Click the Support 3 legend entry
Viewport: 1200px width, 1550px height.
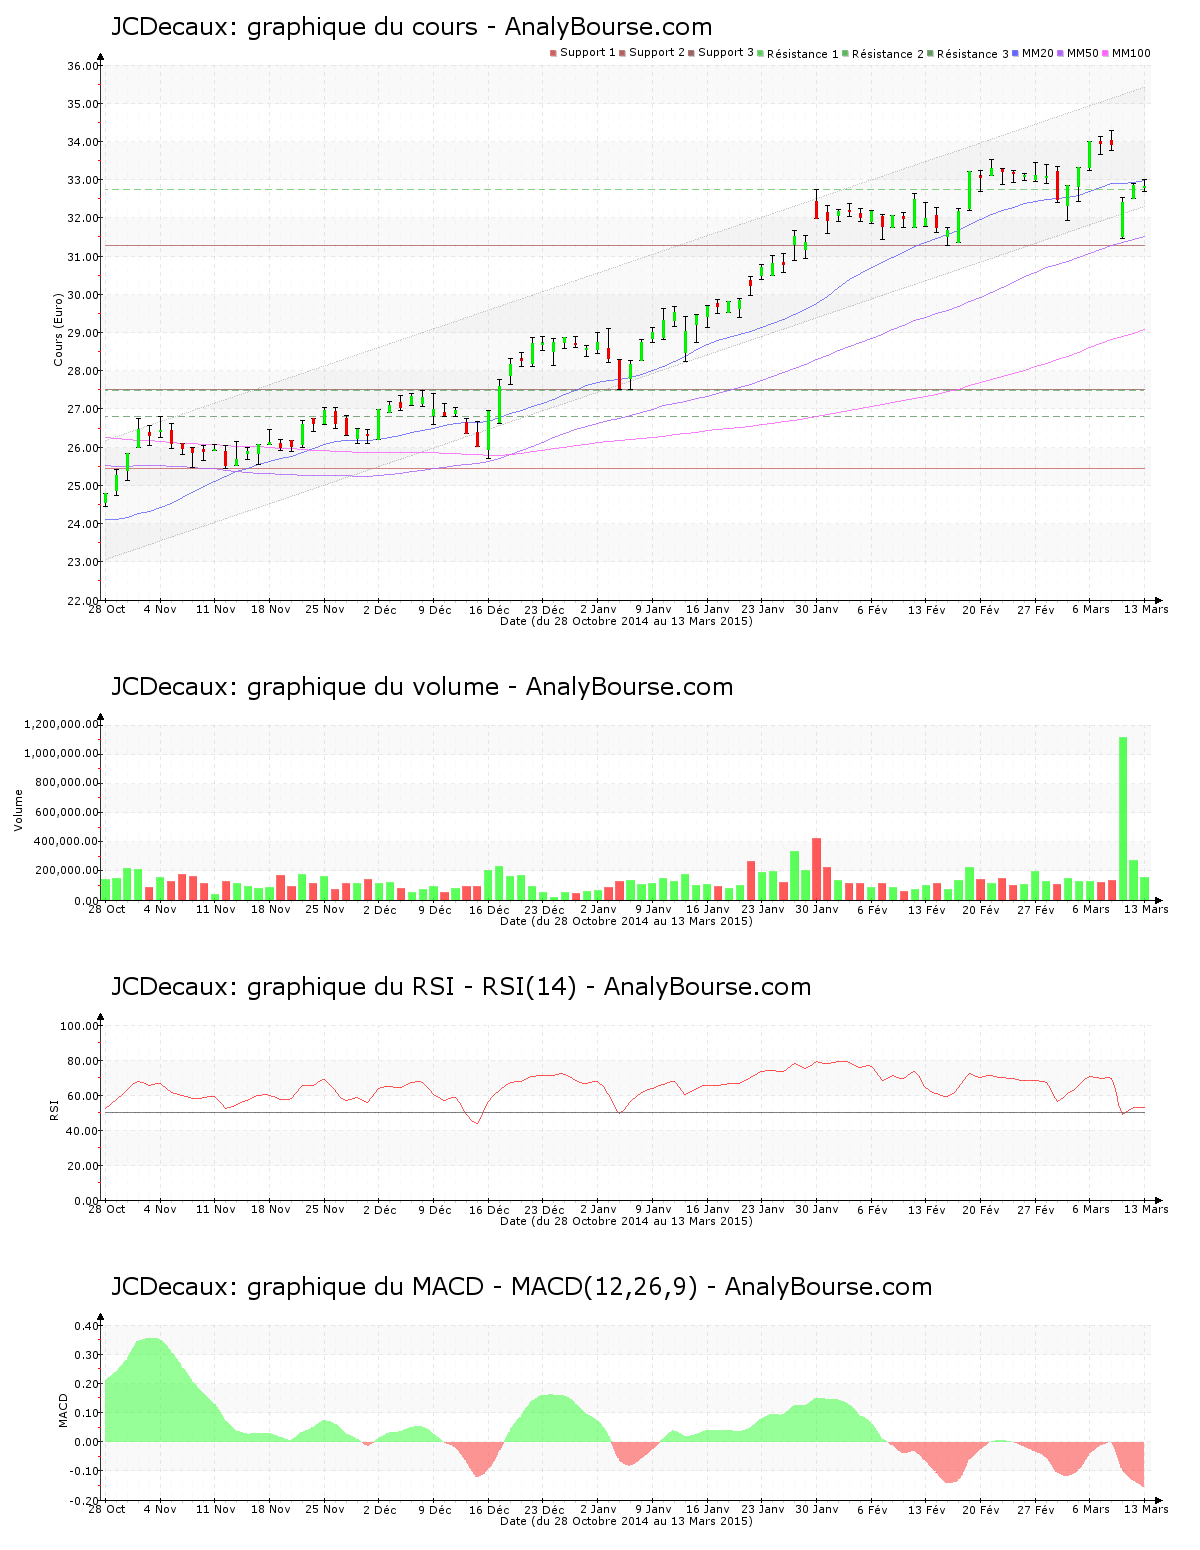click(721, 53)
